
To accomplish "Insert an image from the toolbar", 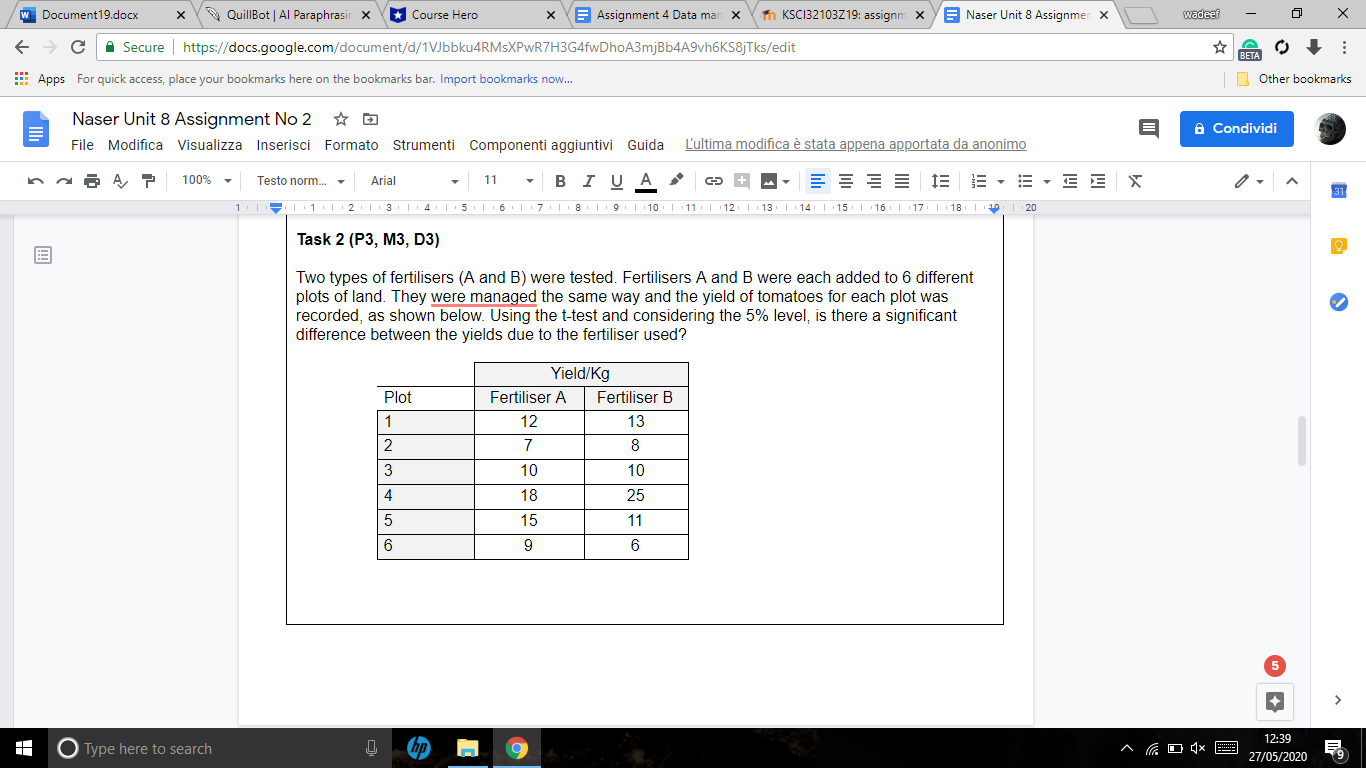I will tap(766, 181).
